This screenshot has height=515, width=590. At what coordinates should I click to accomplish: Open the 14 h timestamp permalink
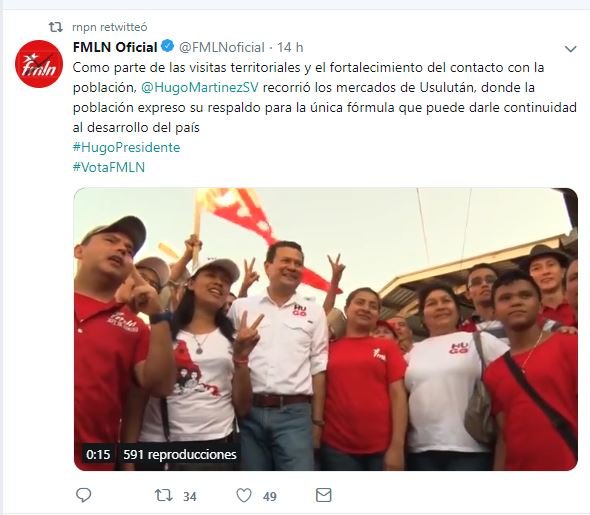click(290, 47)
